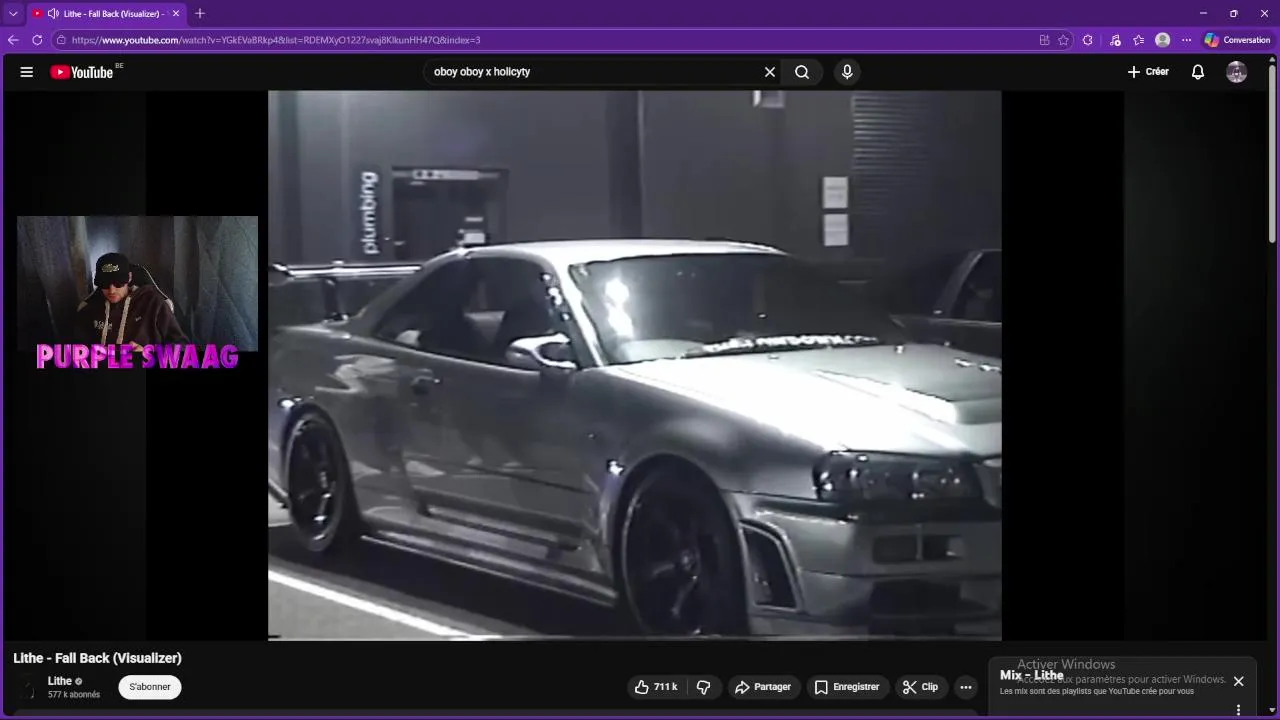This screenshot has width=1280, height=720.
Task: Start voice search with the microphone icon
Action: [847, 72]
